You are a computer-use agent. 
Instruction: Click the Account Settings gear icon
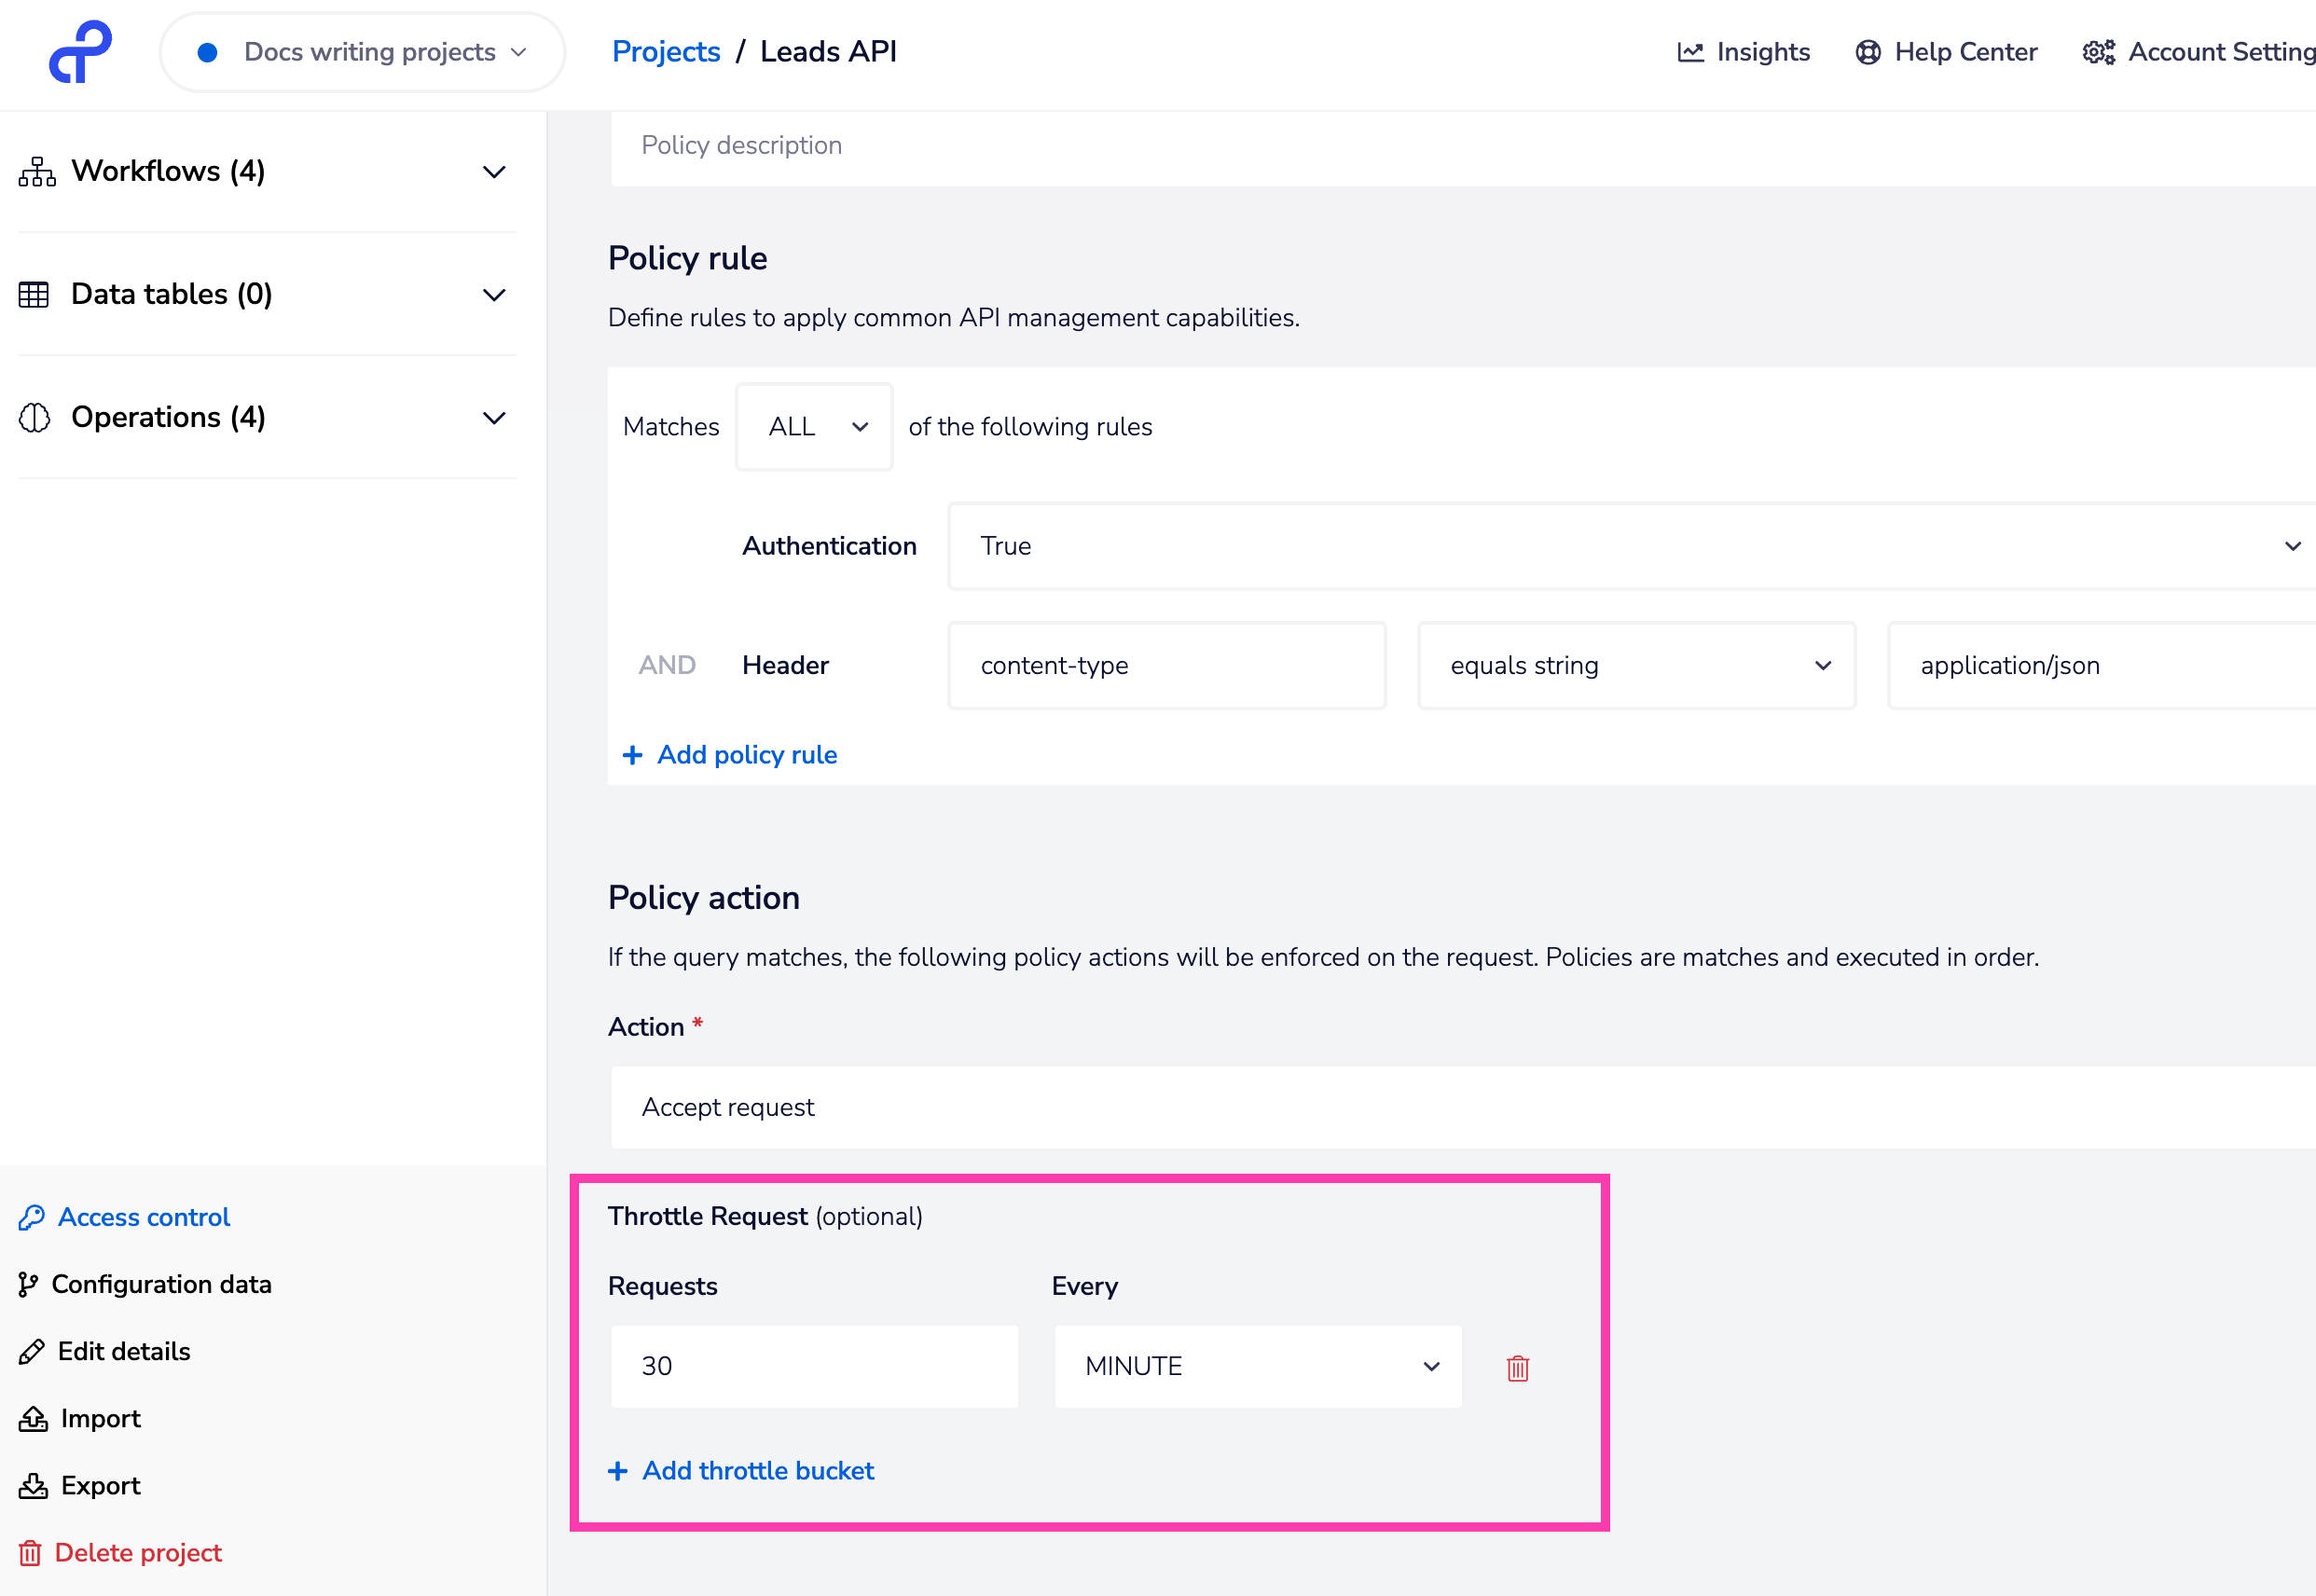coord(2098,52)
